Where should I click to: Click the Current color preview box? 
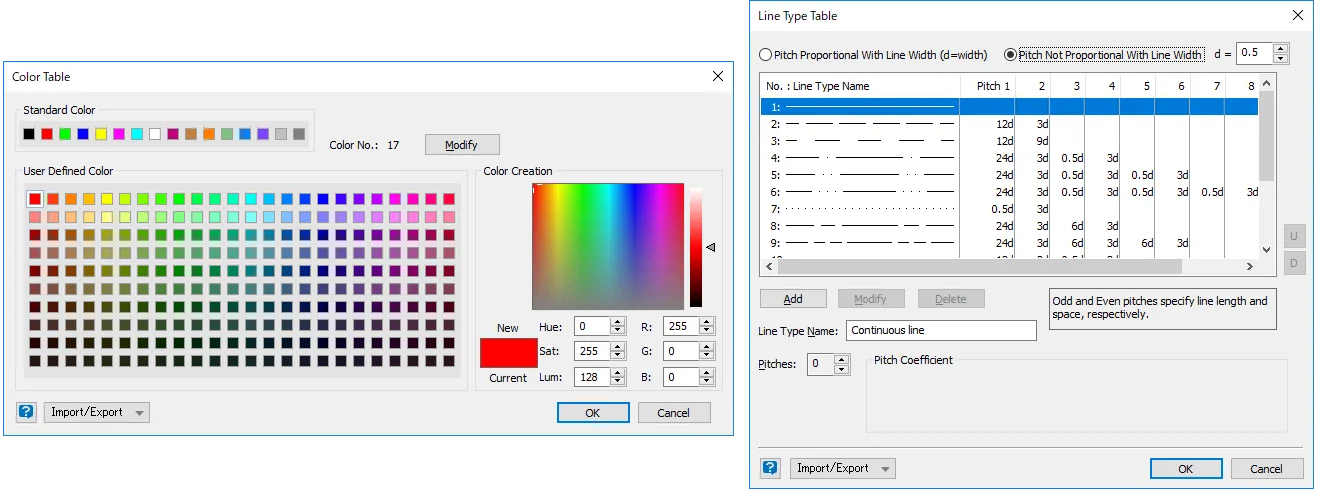click(508, 353)
